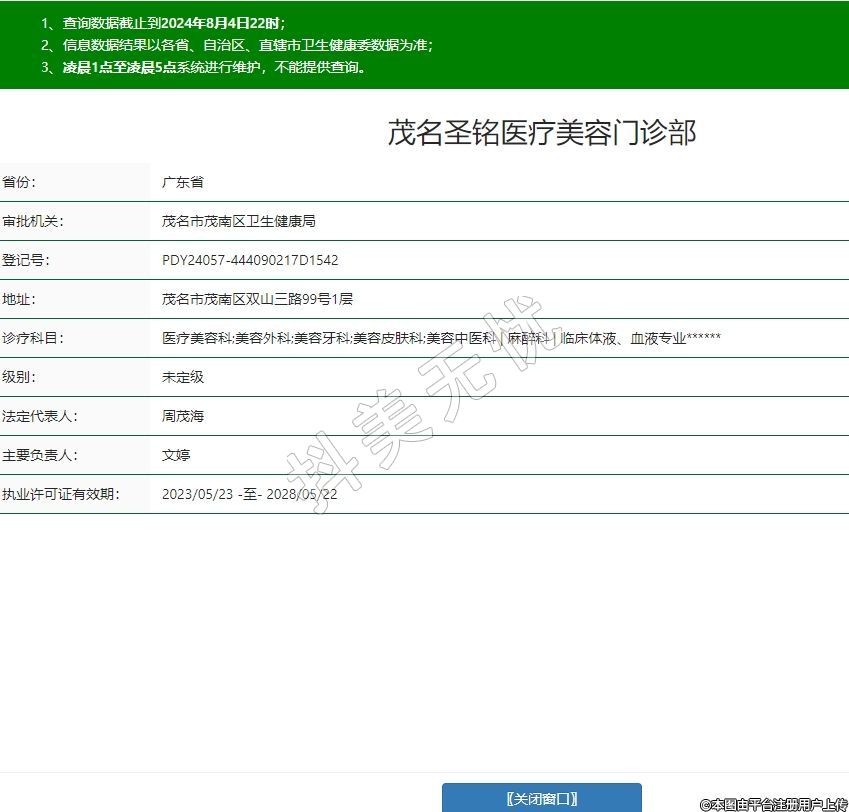Select legal representative name 周茂海

click(183, 416)
